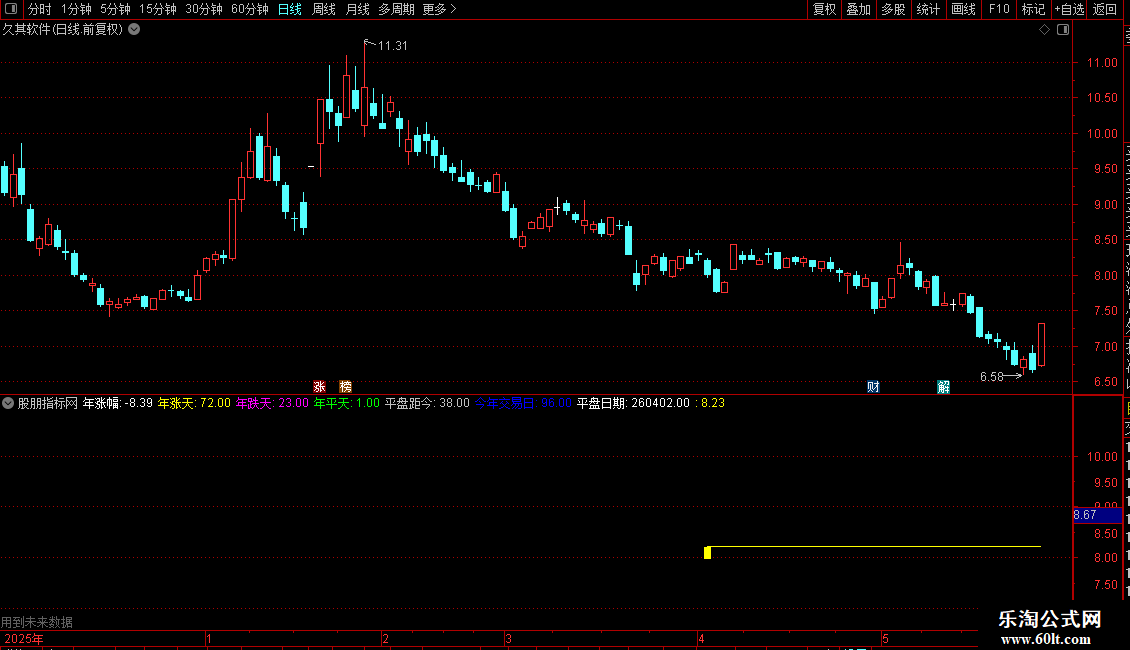Click the 年涨天: 72.00 value

(x=195, y=404)
